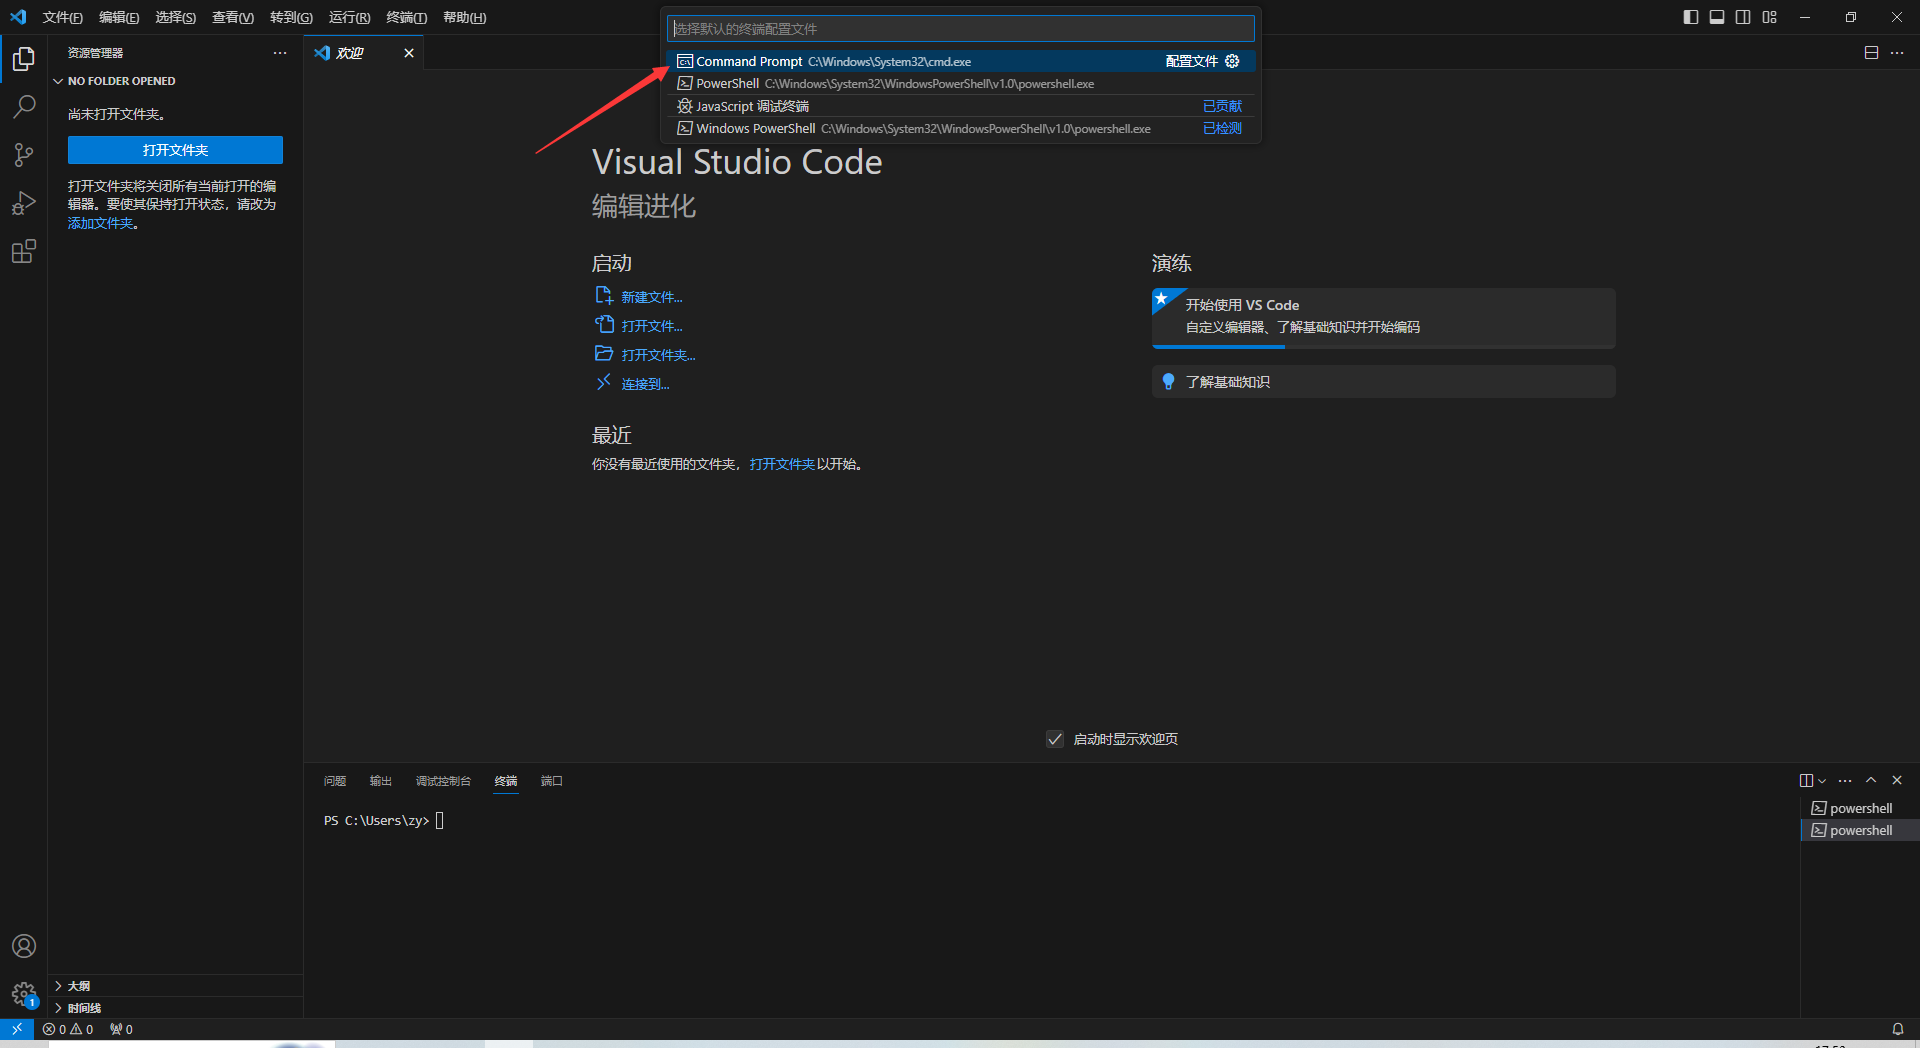This screenshot has width=1920, height=1048.
Task: Open Get Started with VS Code walkthrough
Action: (x=1384, y=317)
